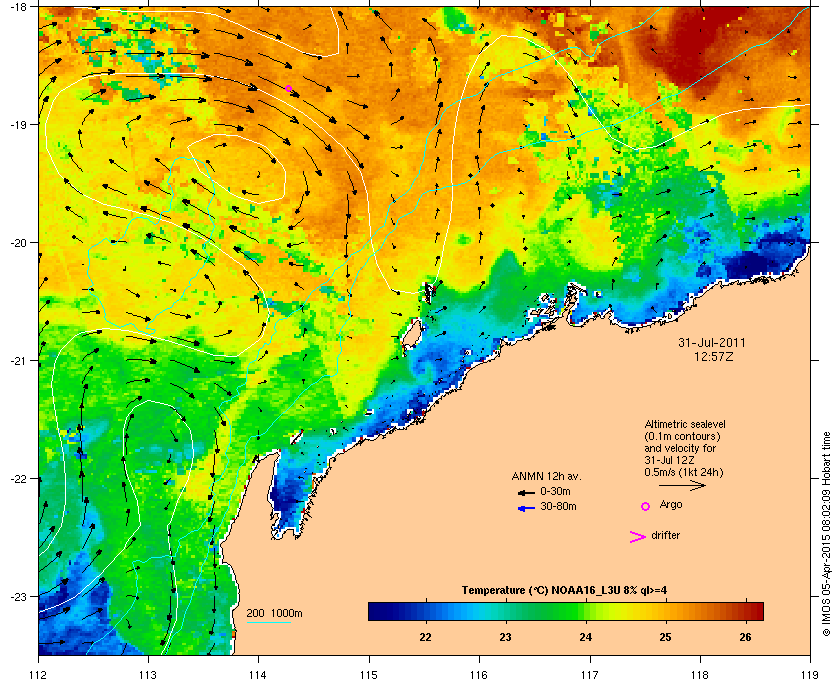The image size is (840, 680).
Task: Click the '200 1000m' isobath label
Action: point(274,614)
